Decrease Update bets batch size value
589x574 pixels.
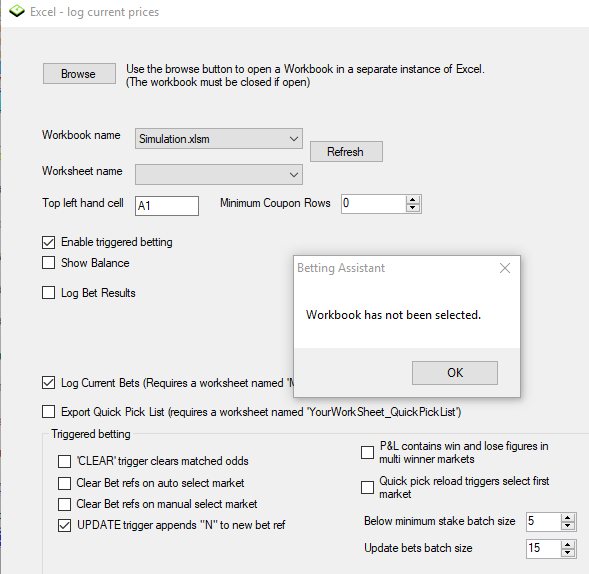[568, 553]
